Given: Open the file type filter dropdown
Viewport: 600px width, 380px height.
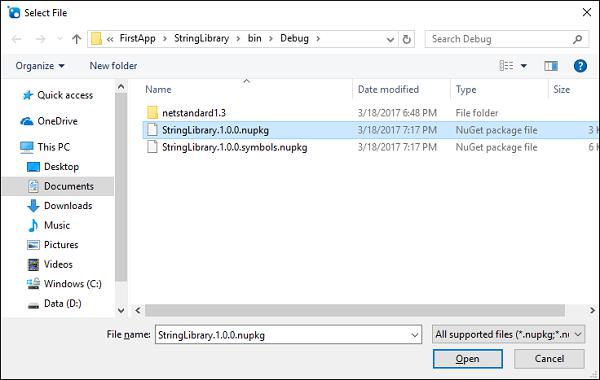Looking at the screenshot, I should click(508, 335).
